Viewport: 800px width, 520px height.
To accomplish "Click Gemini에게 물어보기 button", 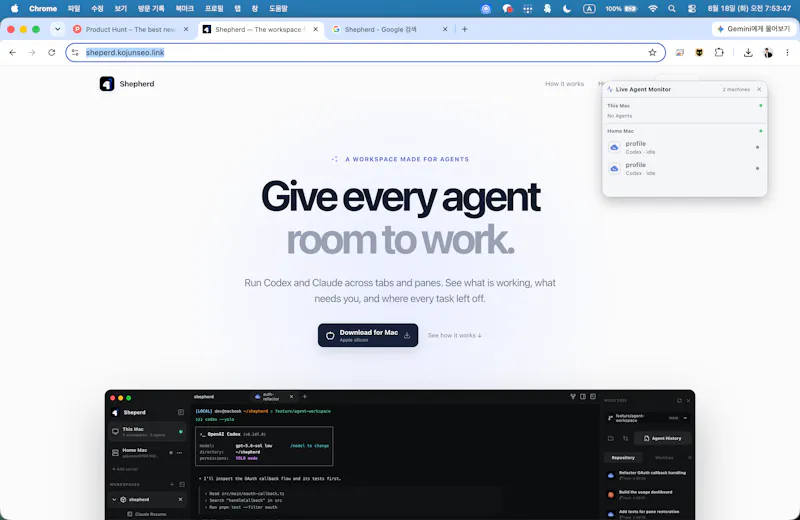I will (754, 29).
